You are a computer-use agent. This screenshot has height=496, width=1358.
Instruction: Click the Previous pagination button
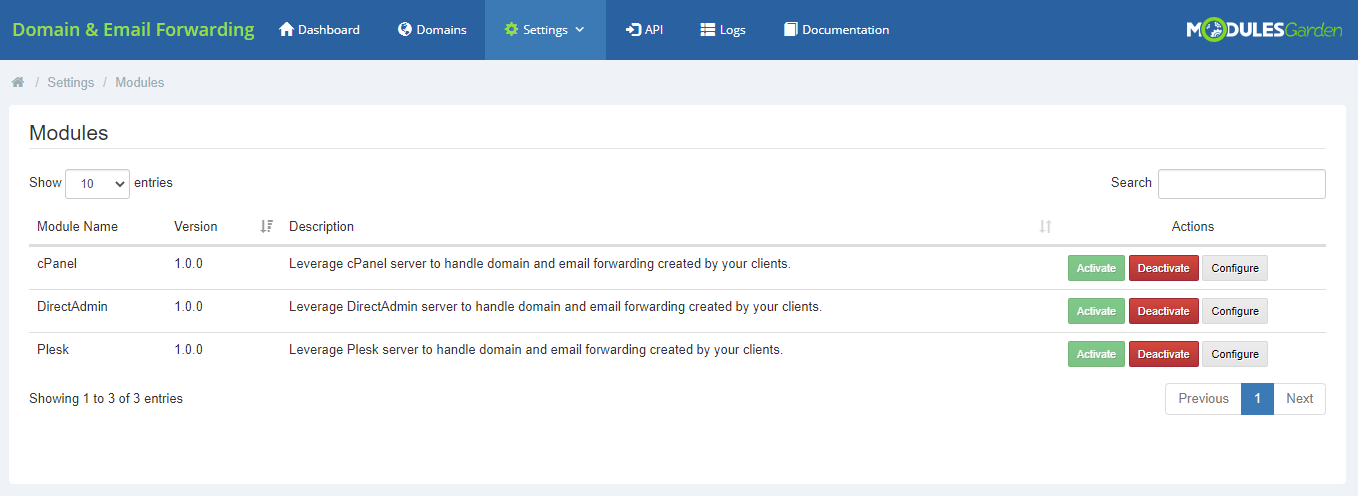click(x=1203, y=398)
